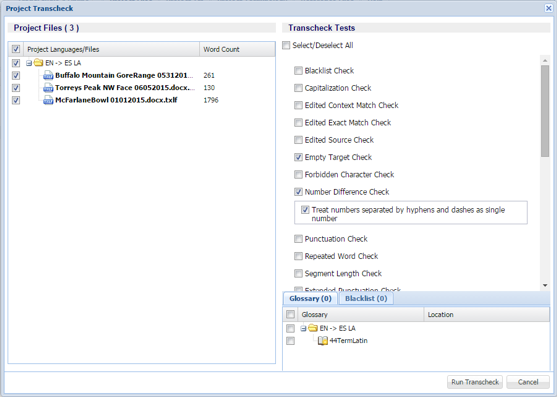
Task: Enable the Repeated Word Check
Action: click(298, 256)
